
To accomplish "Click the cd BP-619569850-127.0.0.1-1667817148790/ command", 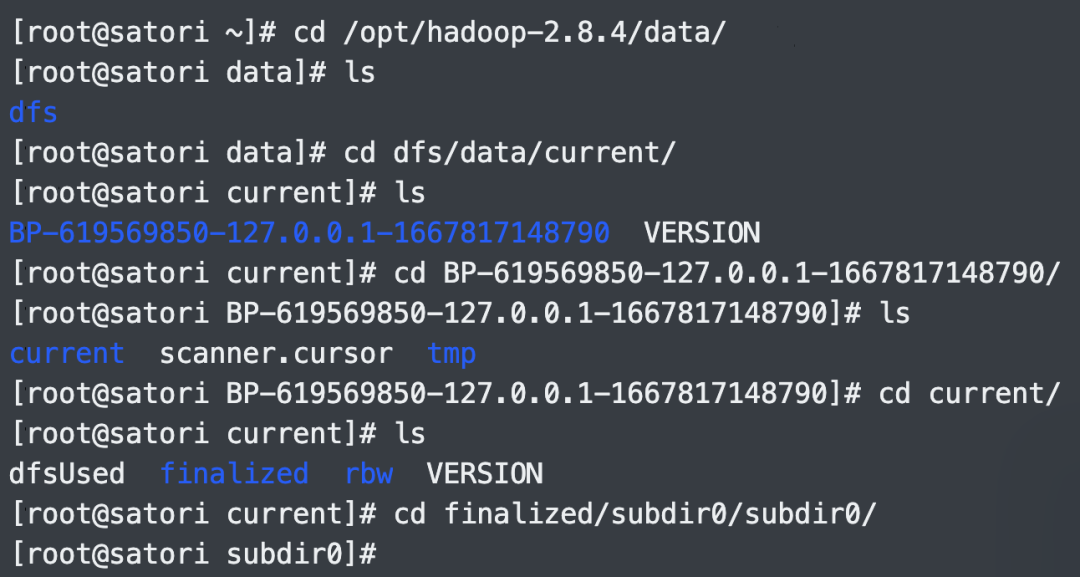I will (x=727, y=273).
